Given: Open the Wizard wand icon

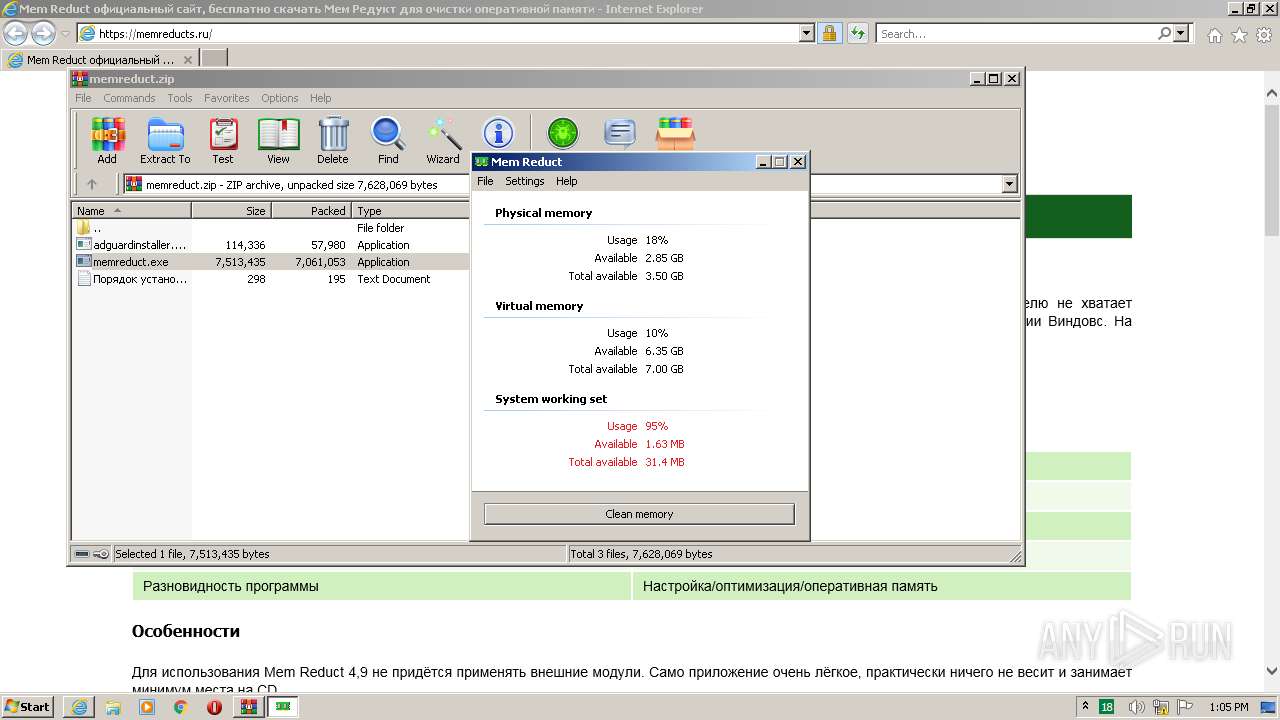Looking at the screenshot, I should (443, 140).
